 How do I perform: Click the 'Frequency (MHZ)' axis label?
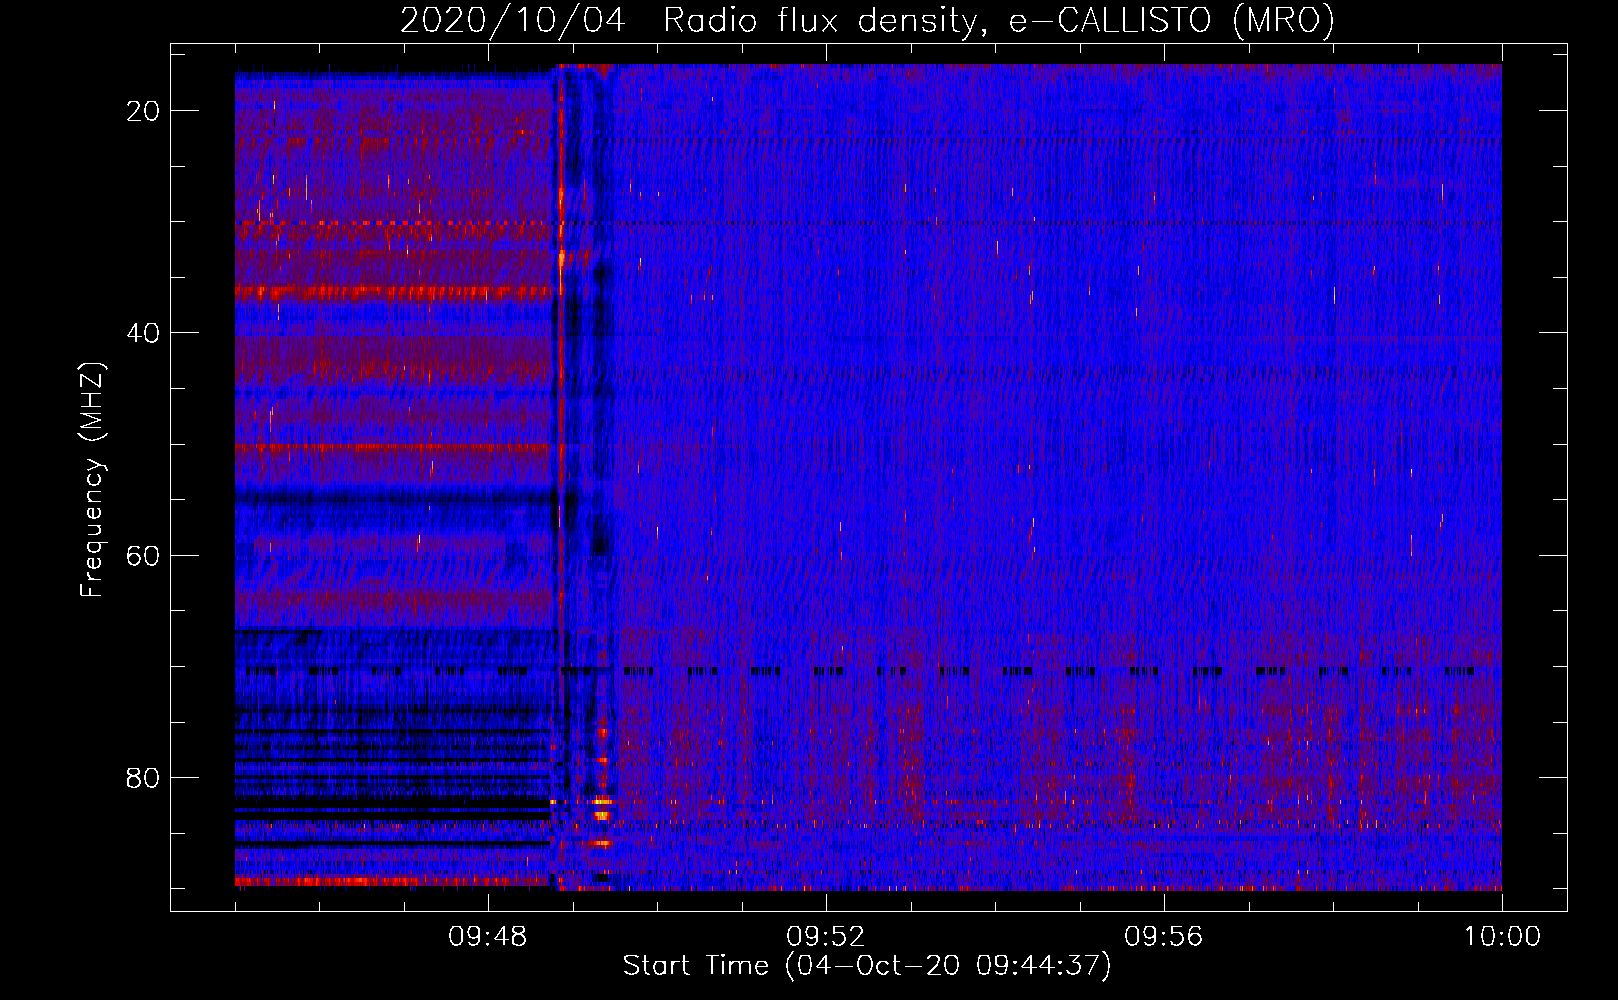coord(92,480)
